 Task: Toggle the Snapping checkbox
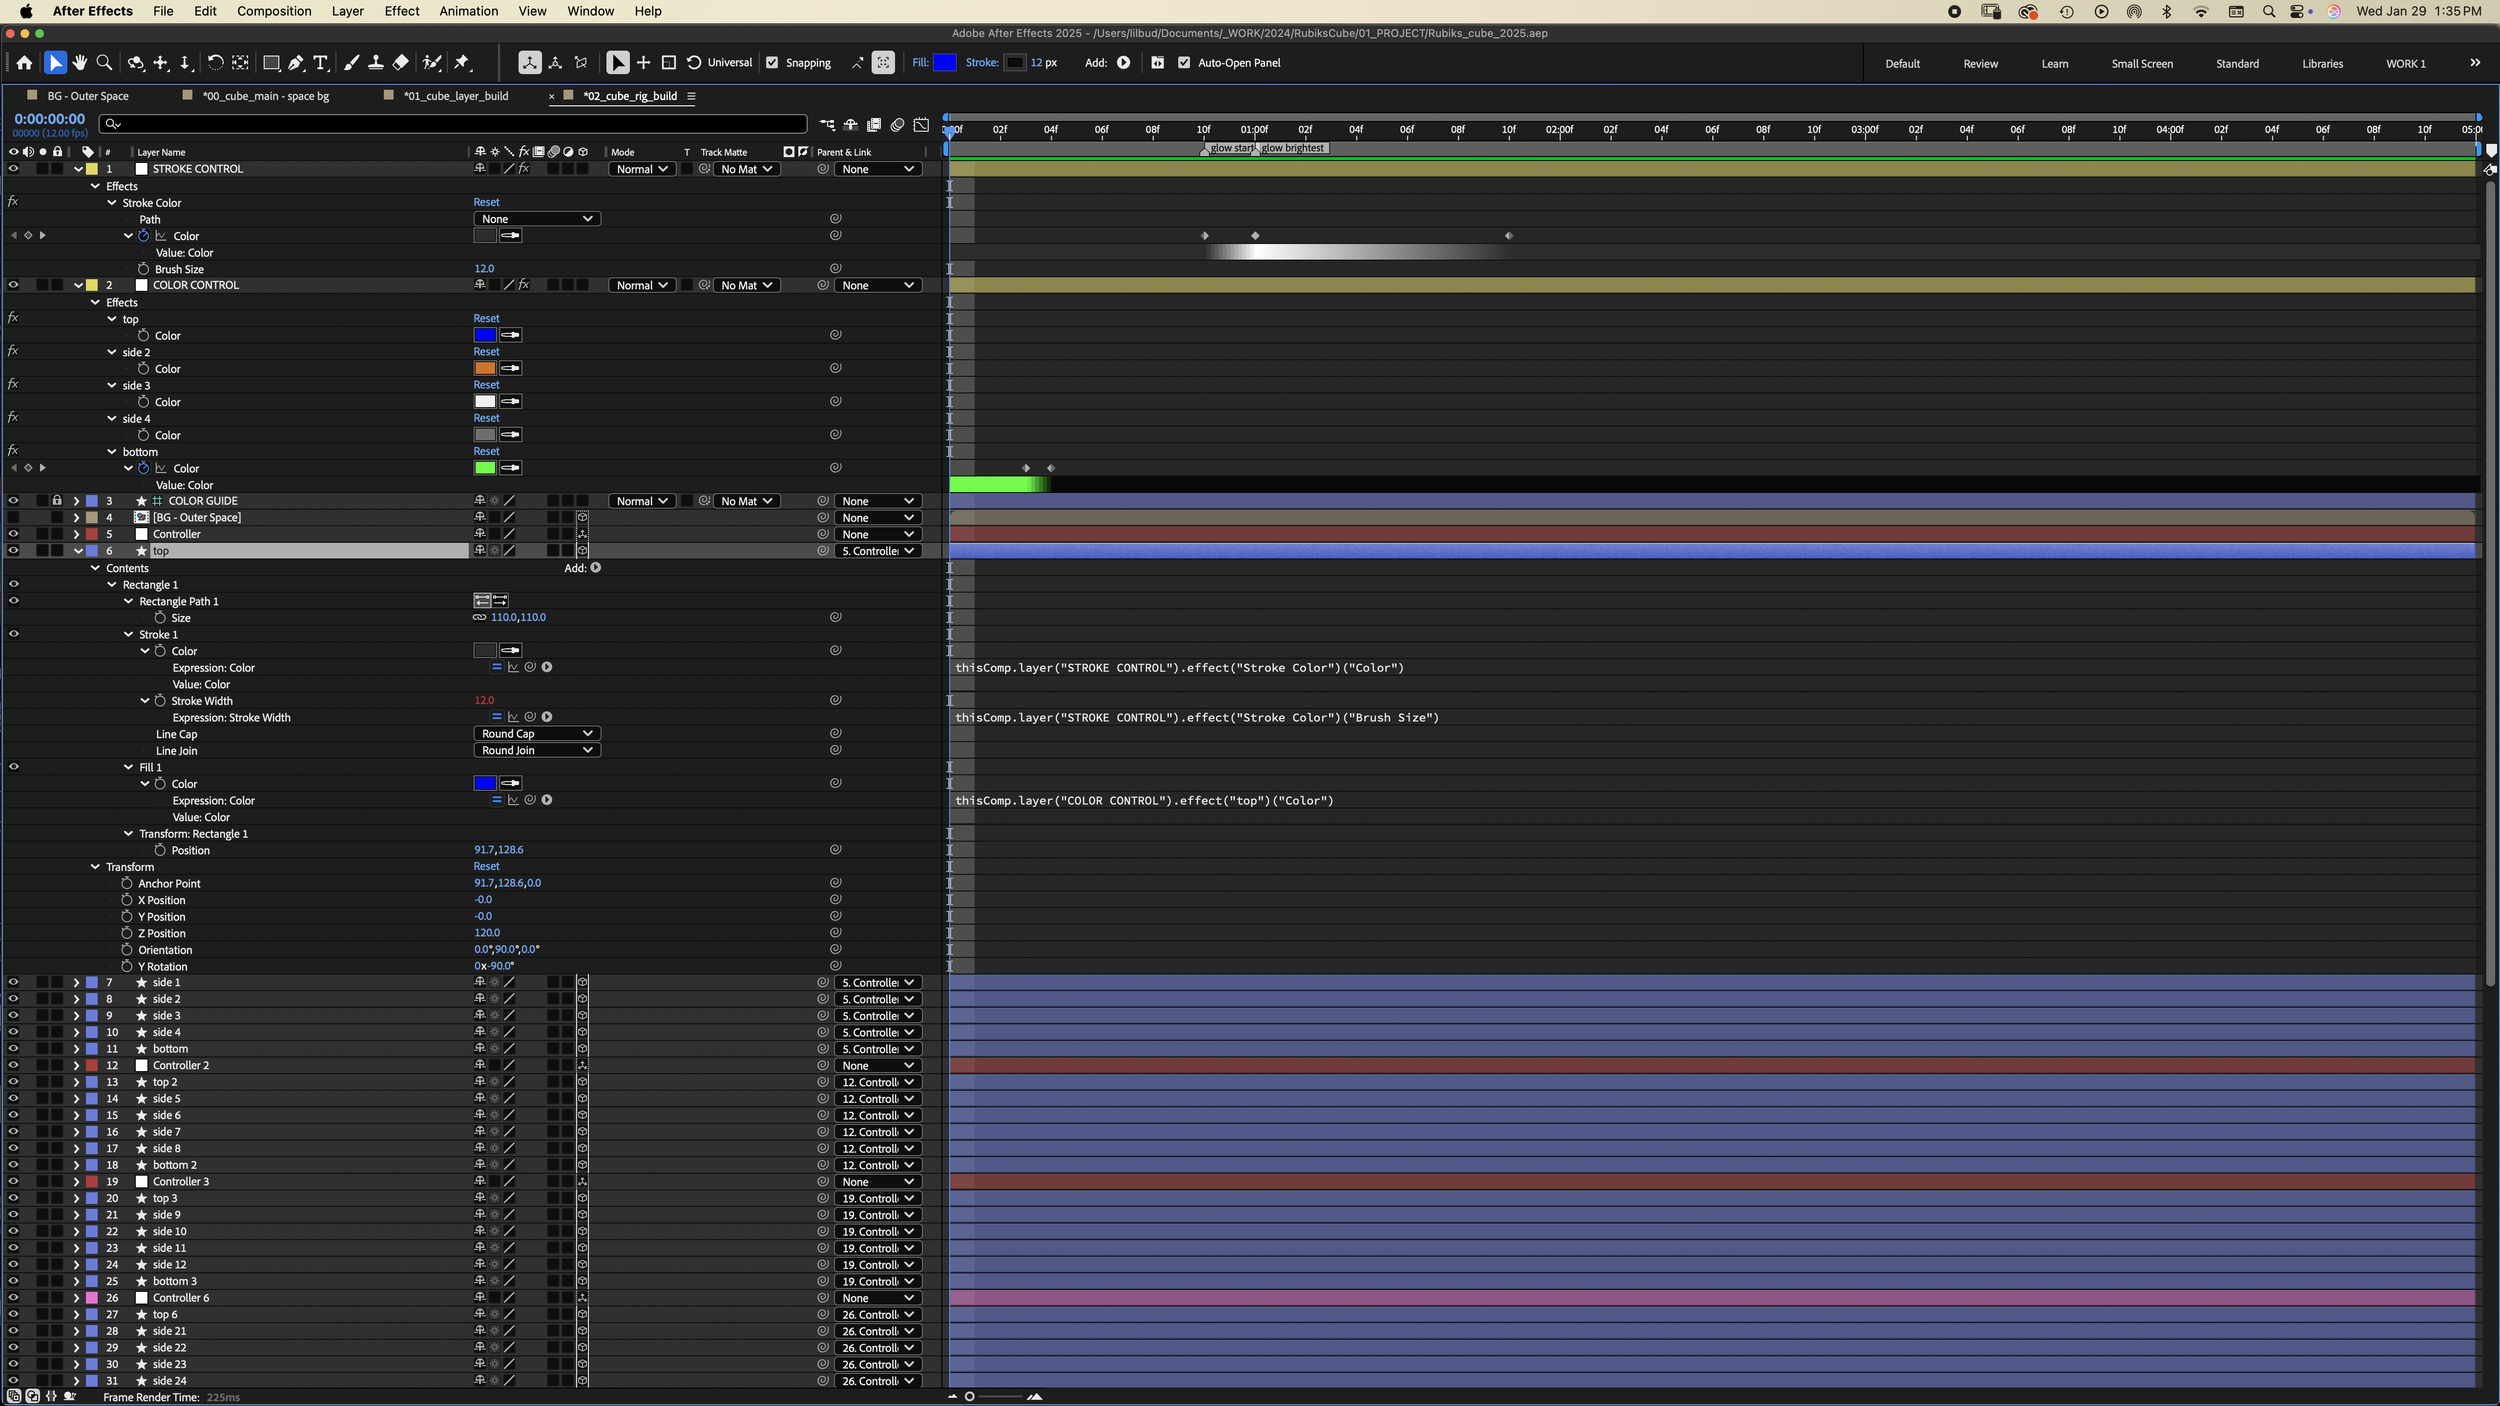coord(772,63)
